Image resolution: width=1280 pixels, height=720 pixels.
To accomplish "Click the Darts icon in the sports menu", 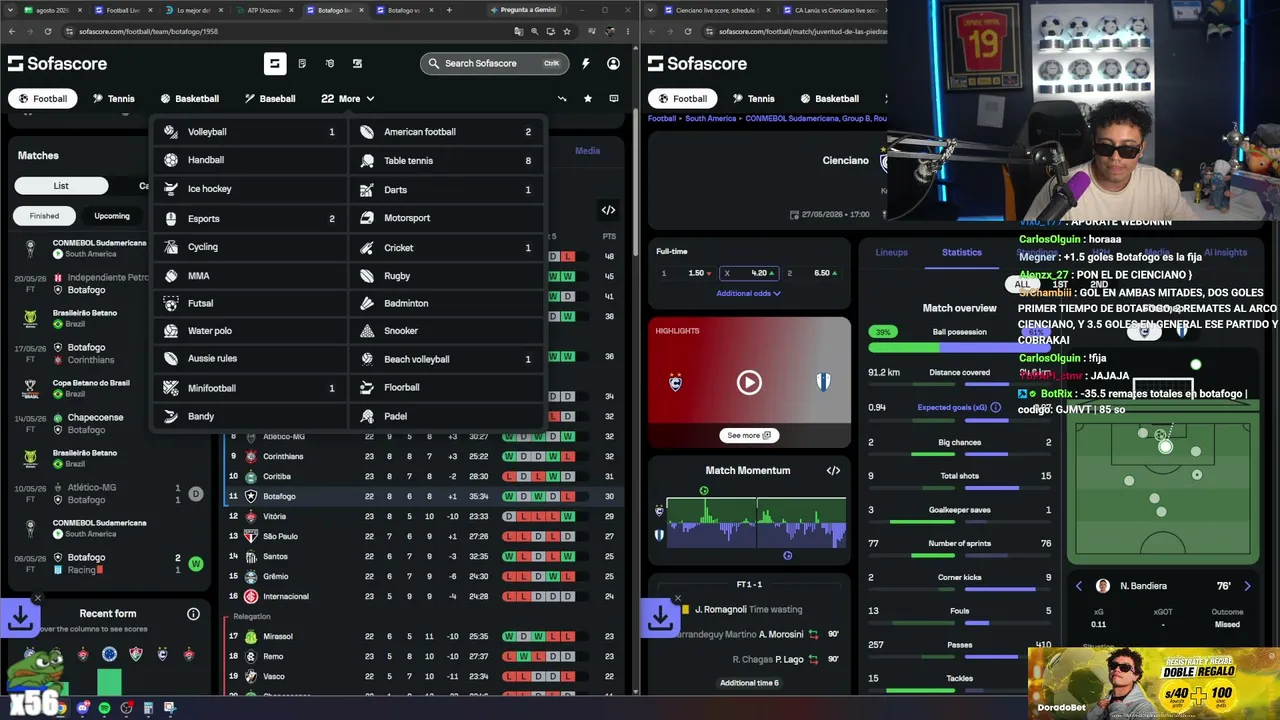I will click(367, 189).
